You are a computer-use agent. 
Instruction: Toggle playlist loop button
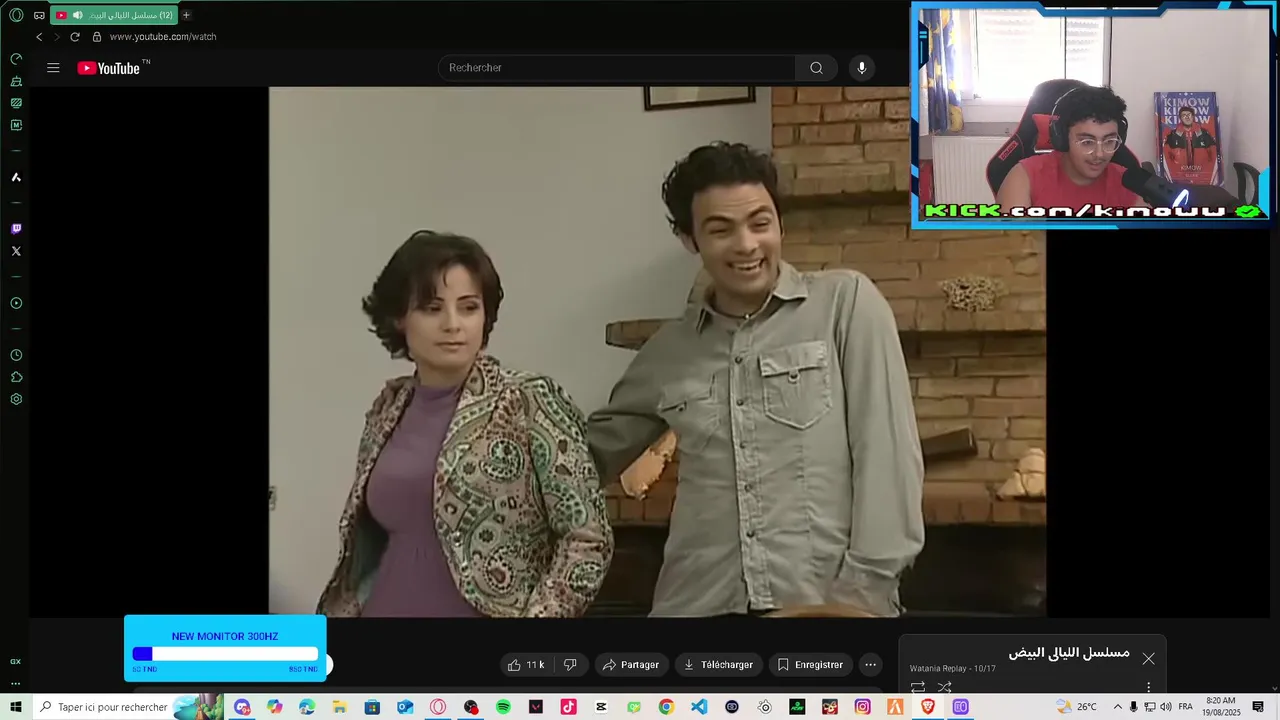pyautogui.click(x=918, y=687)
